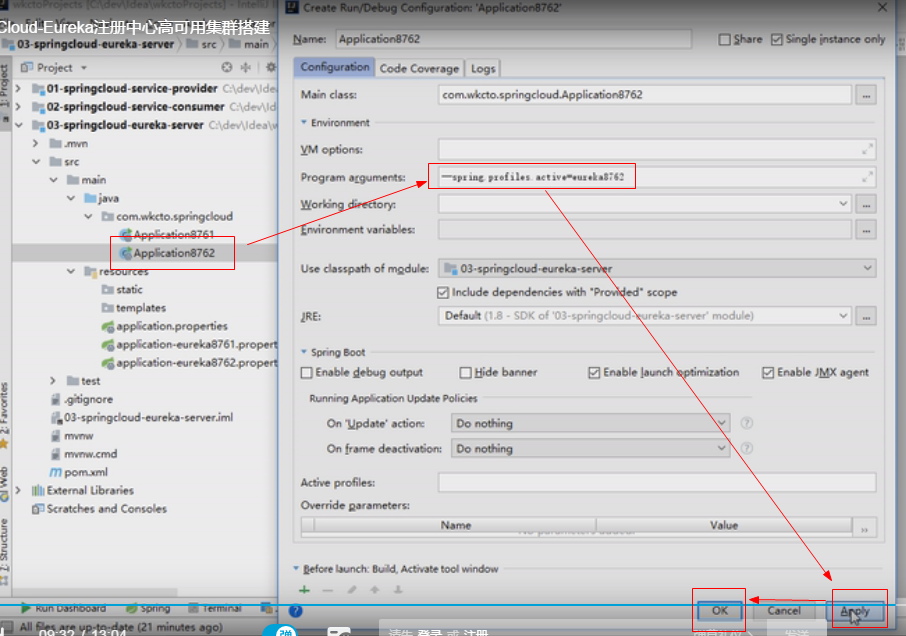Toggle Enable launch optimization checkbox

pyautogui.click(x=593, y=373)
